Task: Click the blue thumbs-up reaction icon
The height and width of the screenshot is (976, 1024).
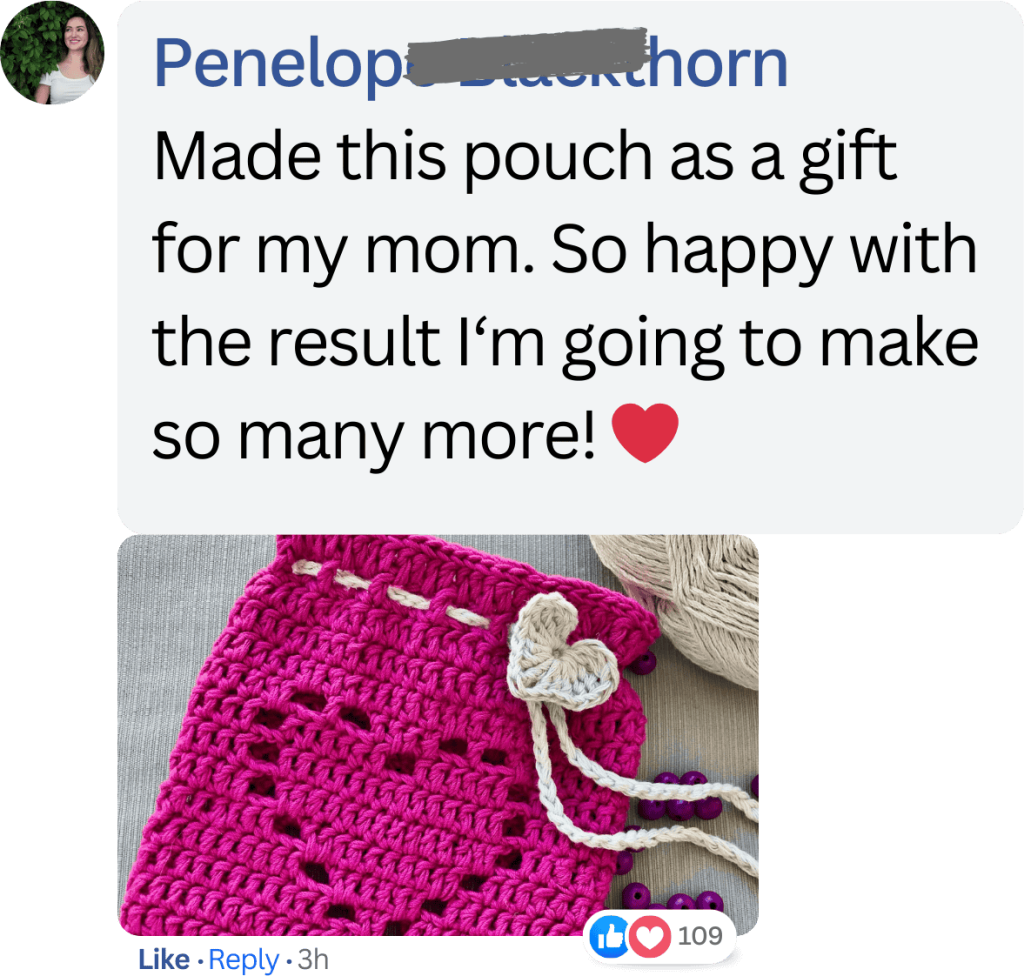Action: click(609, 937)
